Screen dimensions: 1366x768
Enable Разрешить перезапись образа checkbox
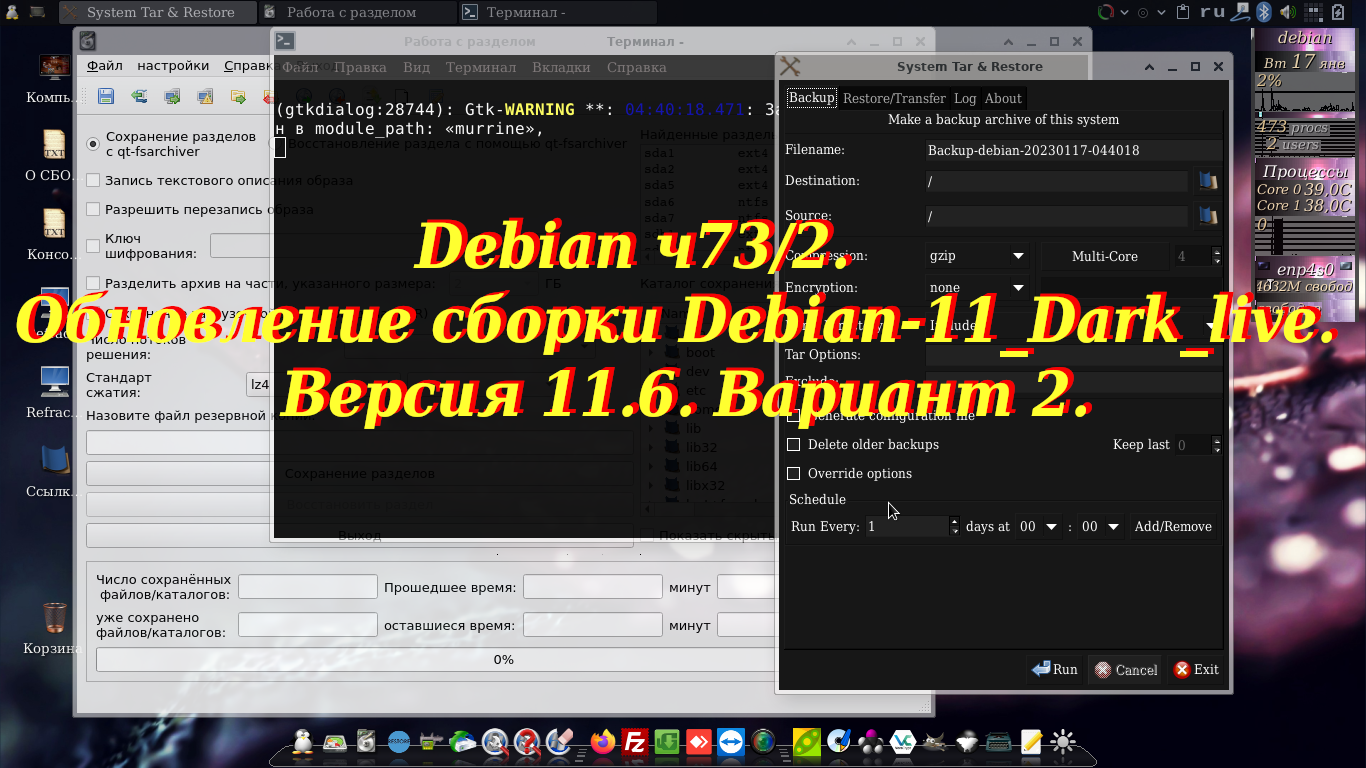[x=93, y=210]
